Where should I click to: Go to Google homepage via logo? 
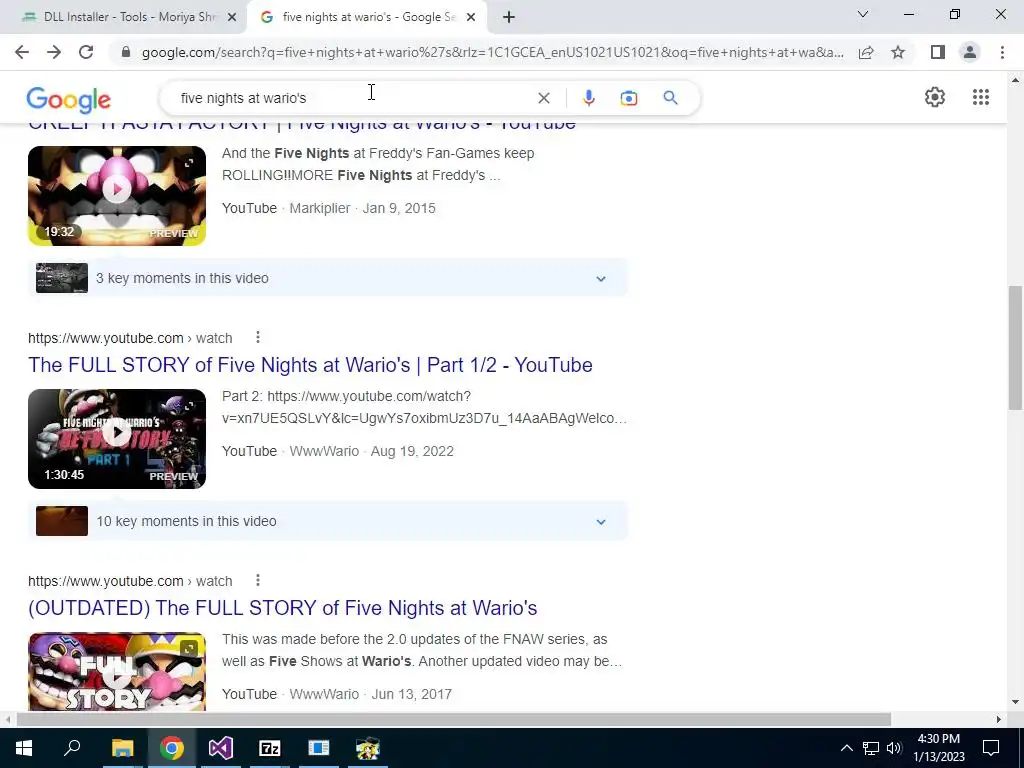click(x=69, y=100)
